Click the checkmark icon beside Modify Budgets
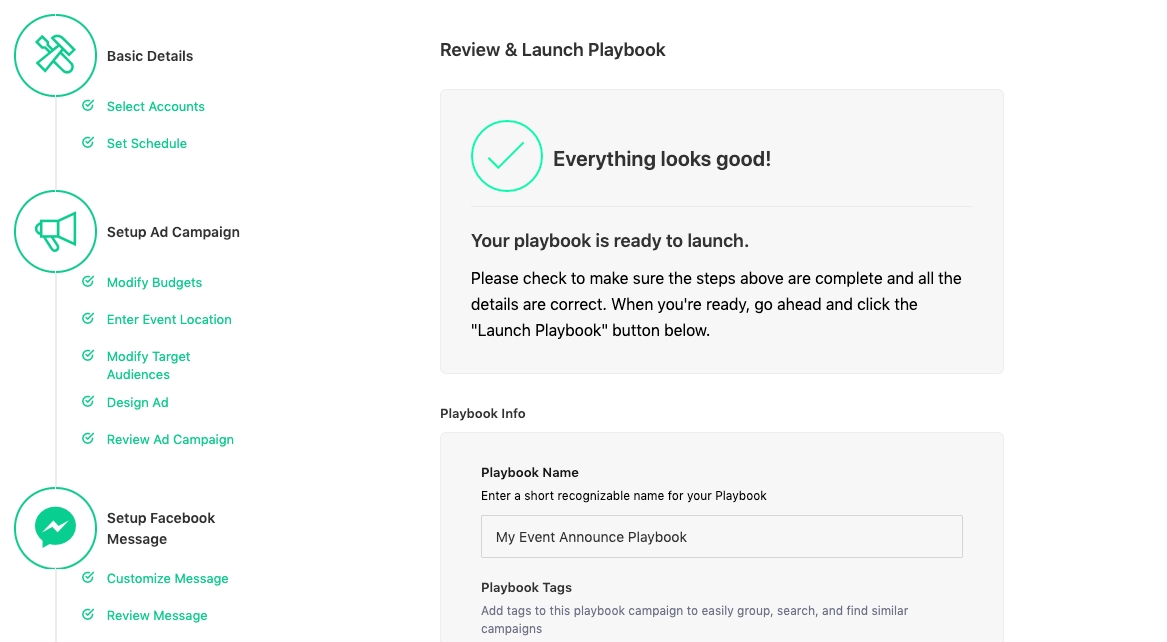The image size is (1167, 642). coord(88,281)
